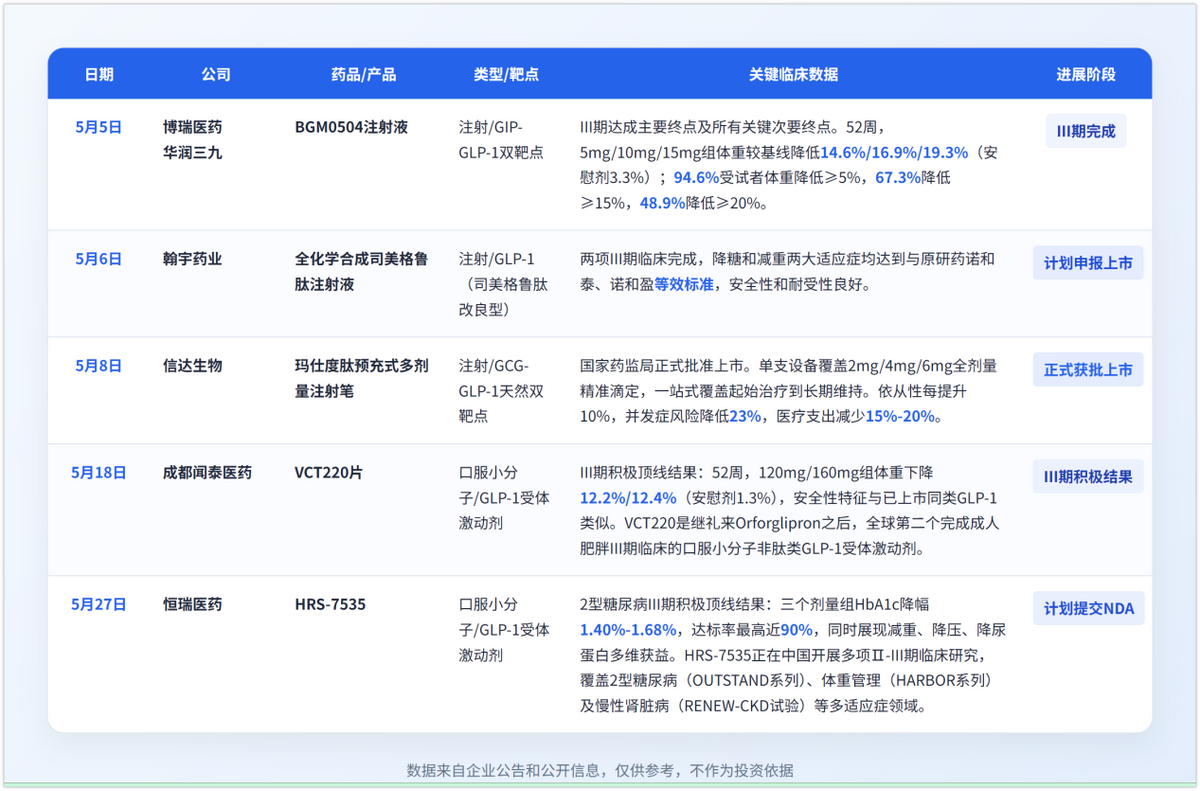This screenshot has height=791, width=1200.
Task: Select the 5月18日 date cell
Action: tap(98, 472)
